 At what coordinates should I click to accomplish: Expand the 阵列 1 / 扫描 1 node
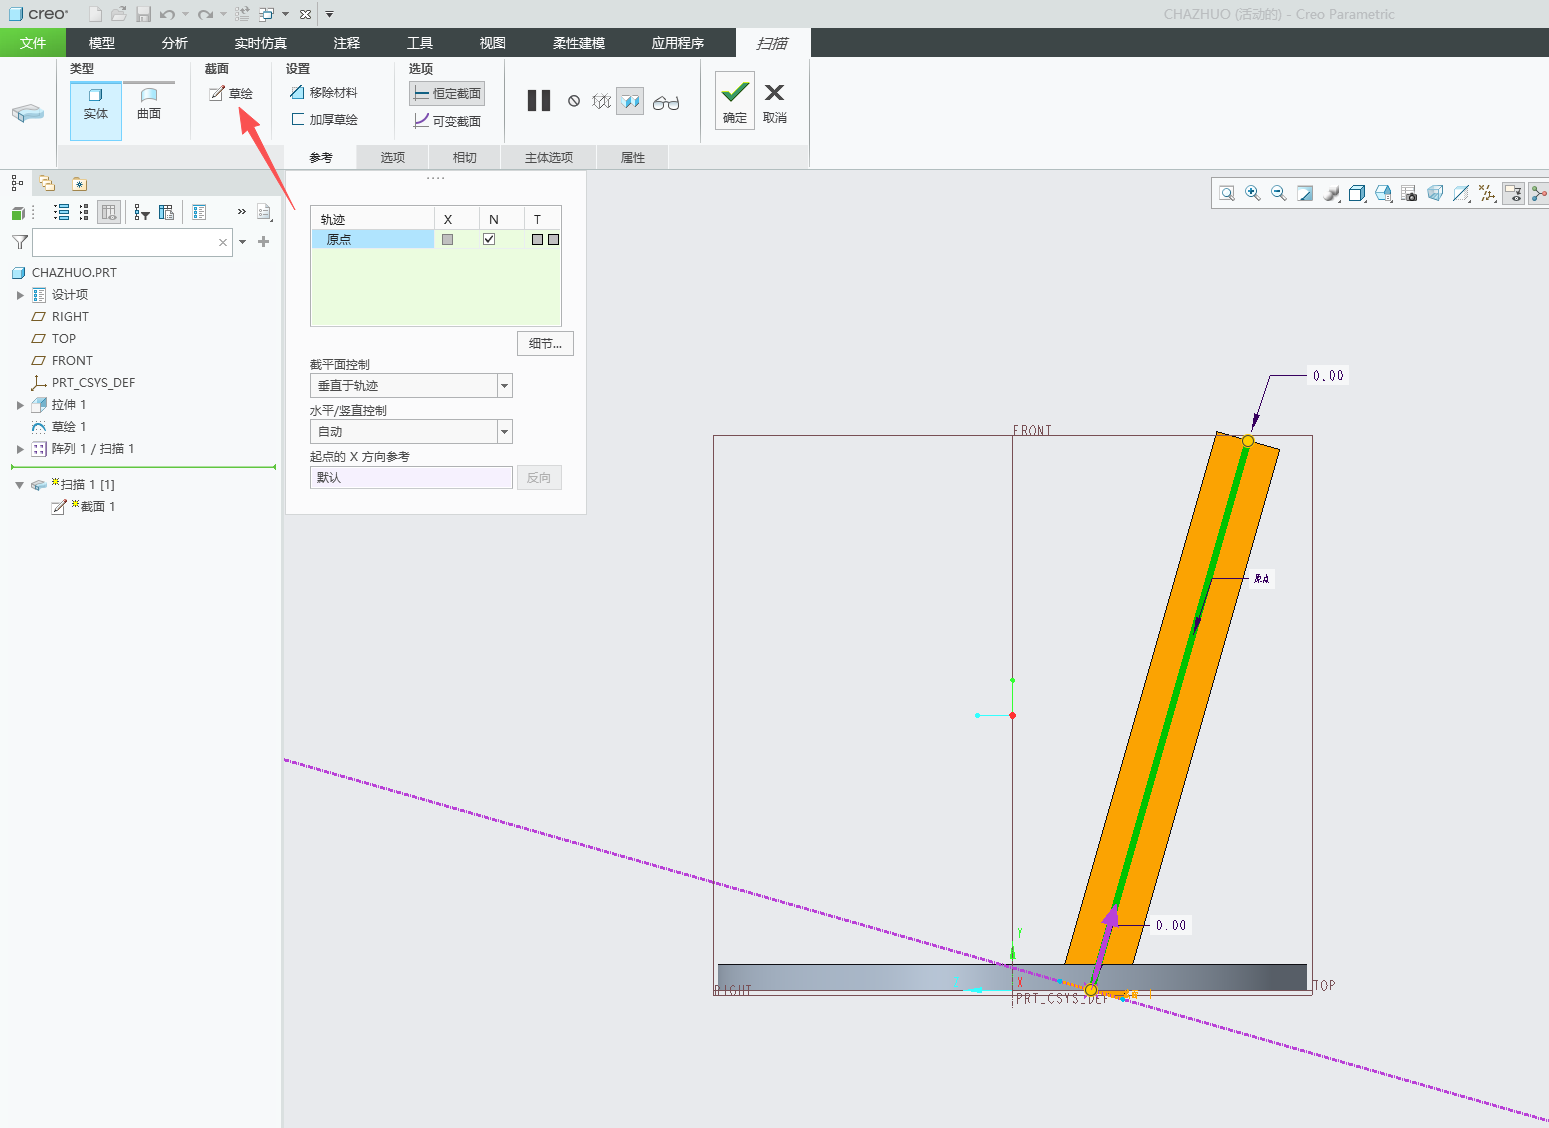pos(20,449)
